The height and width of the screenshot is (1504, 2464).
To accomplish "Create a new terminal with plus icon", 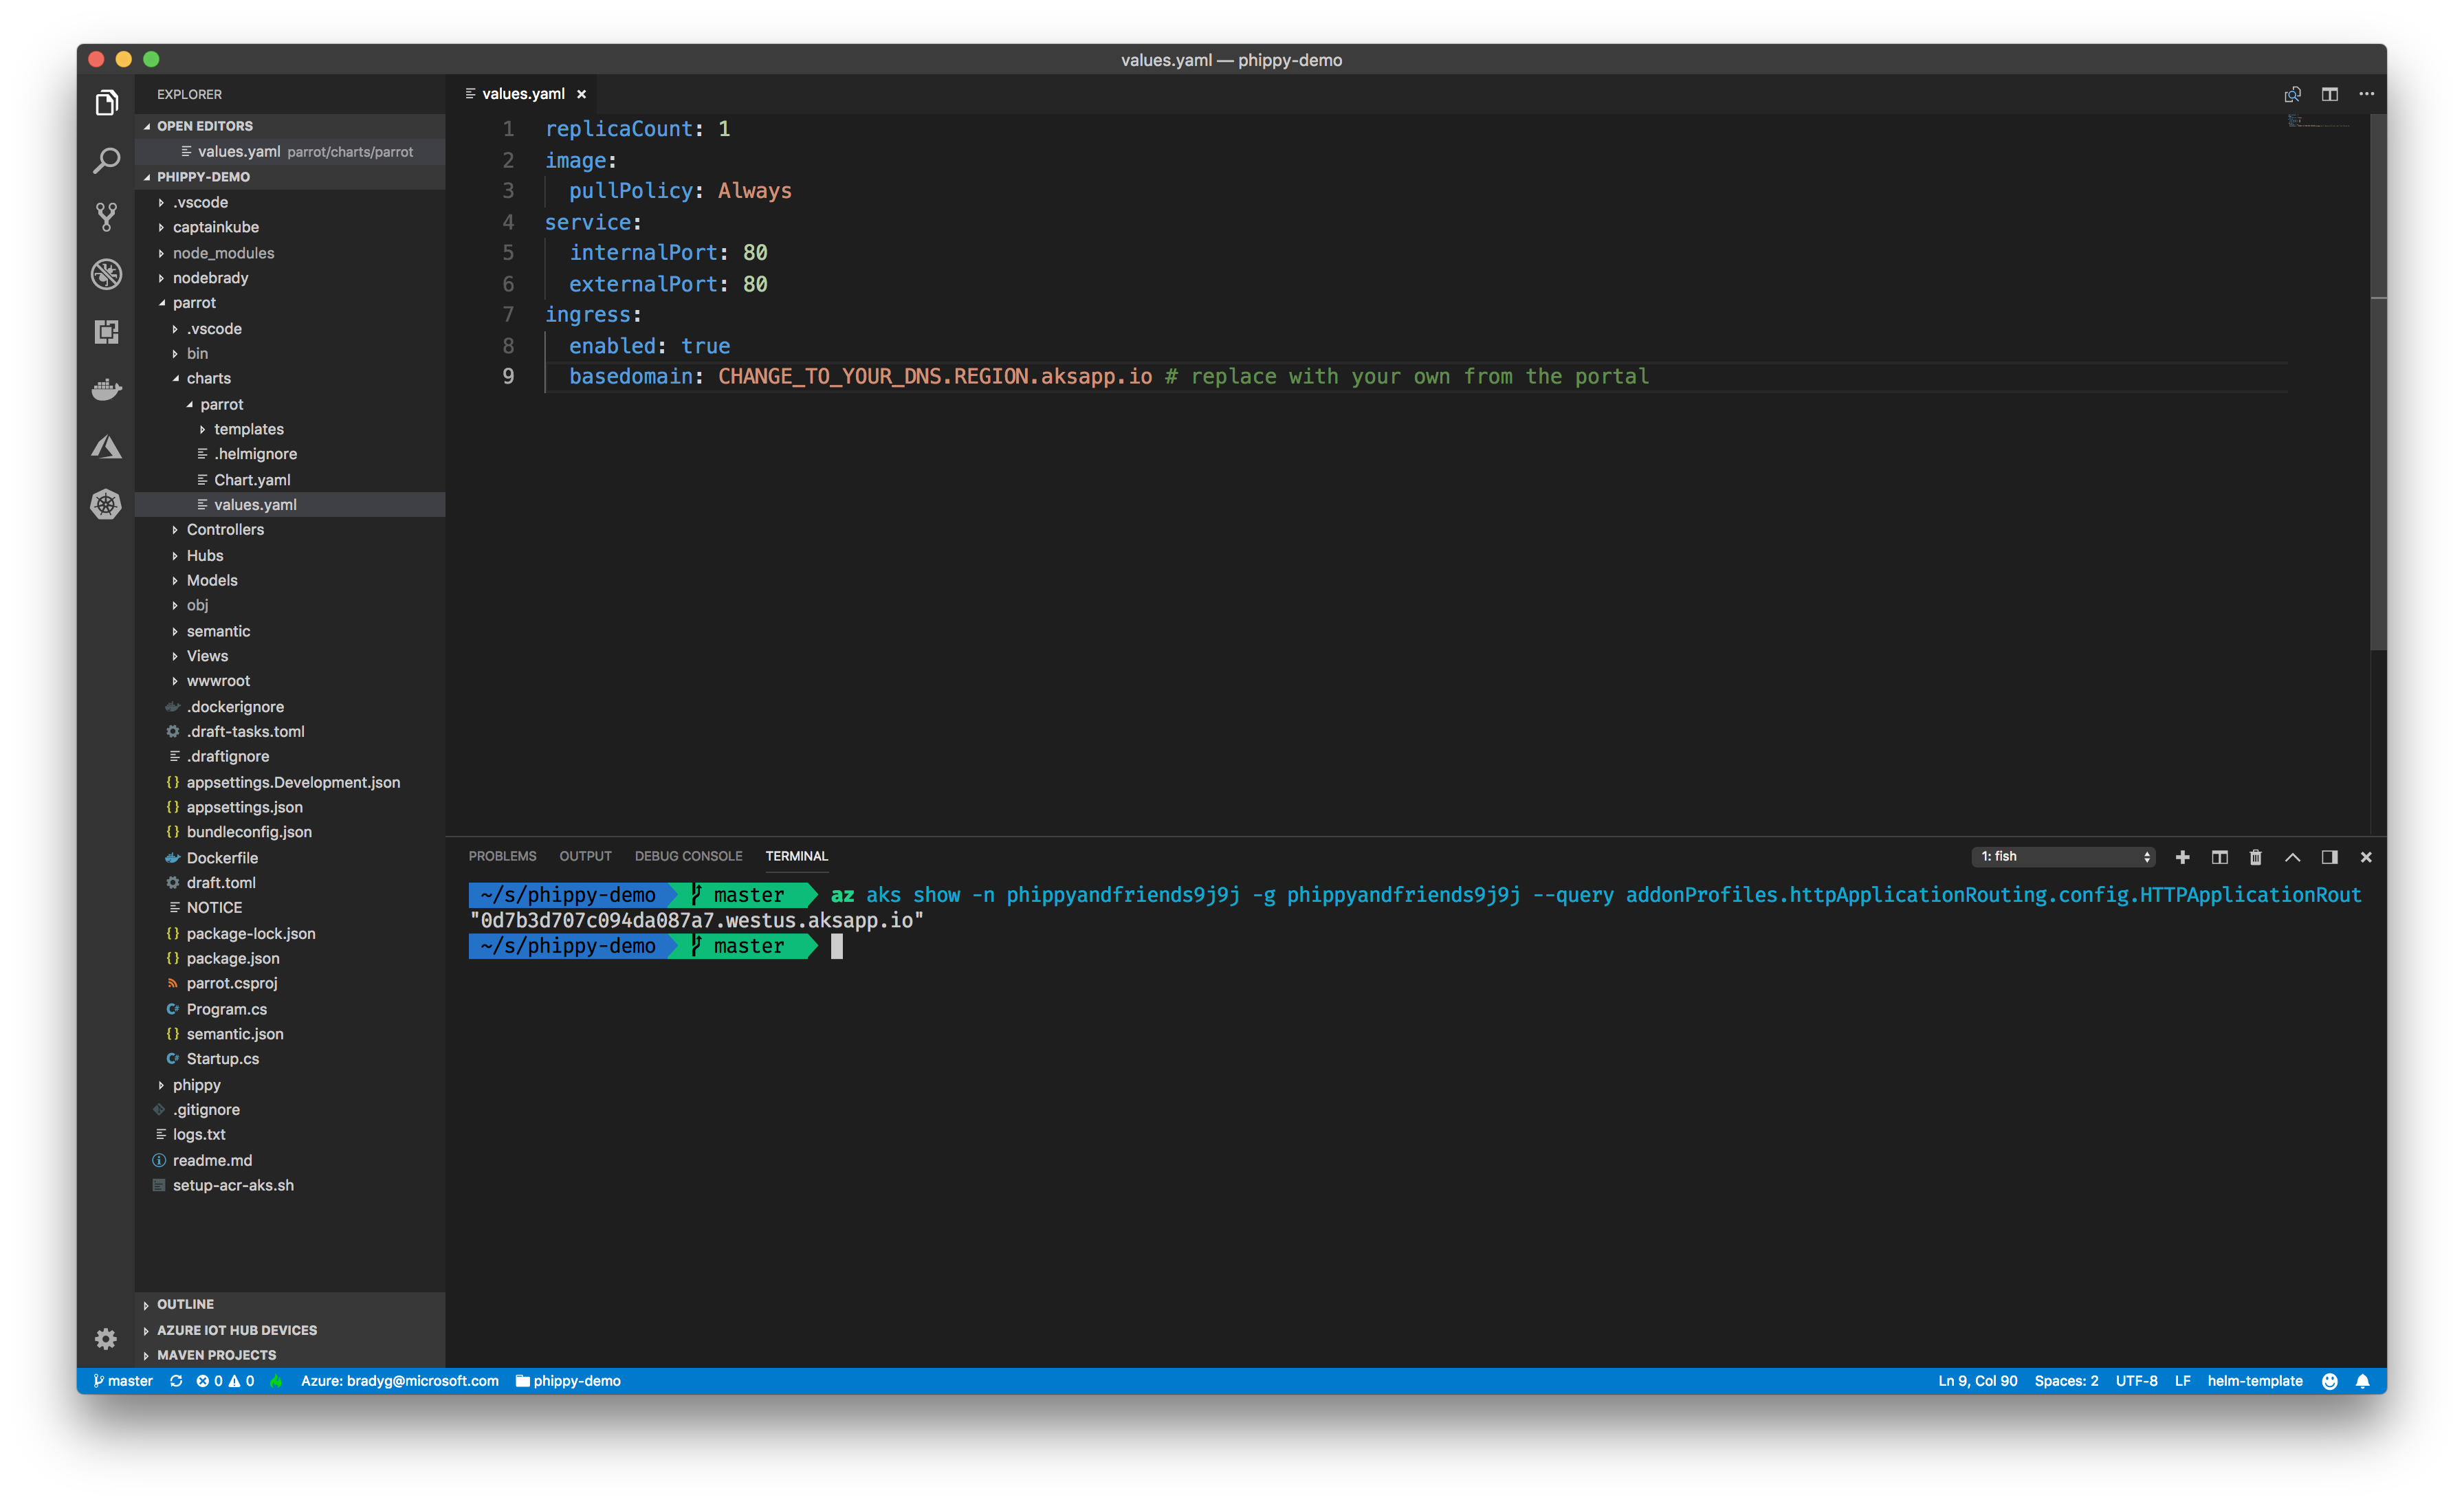I will coord(2182,857).
